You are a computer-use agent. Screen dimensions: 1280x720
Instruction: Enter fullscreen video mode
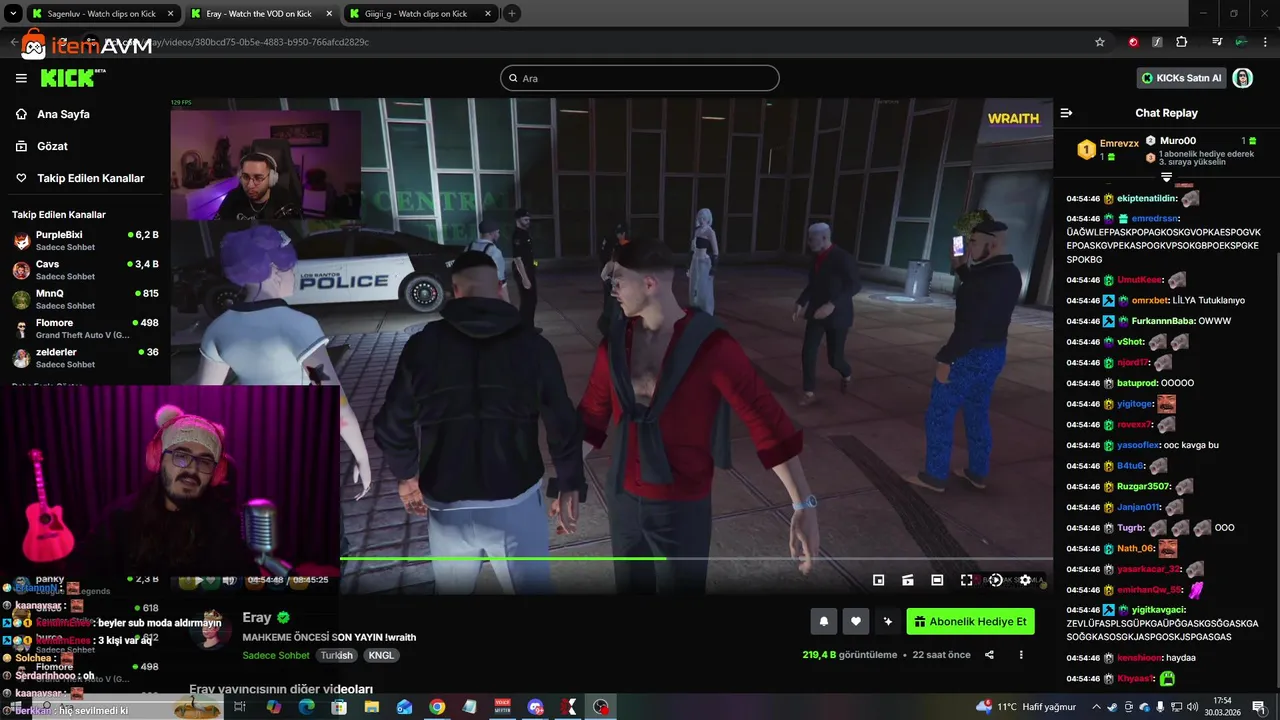pos(966,580)
